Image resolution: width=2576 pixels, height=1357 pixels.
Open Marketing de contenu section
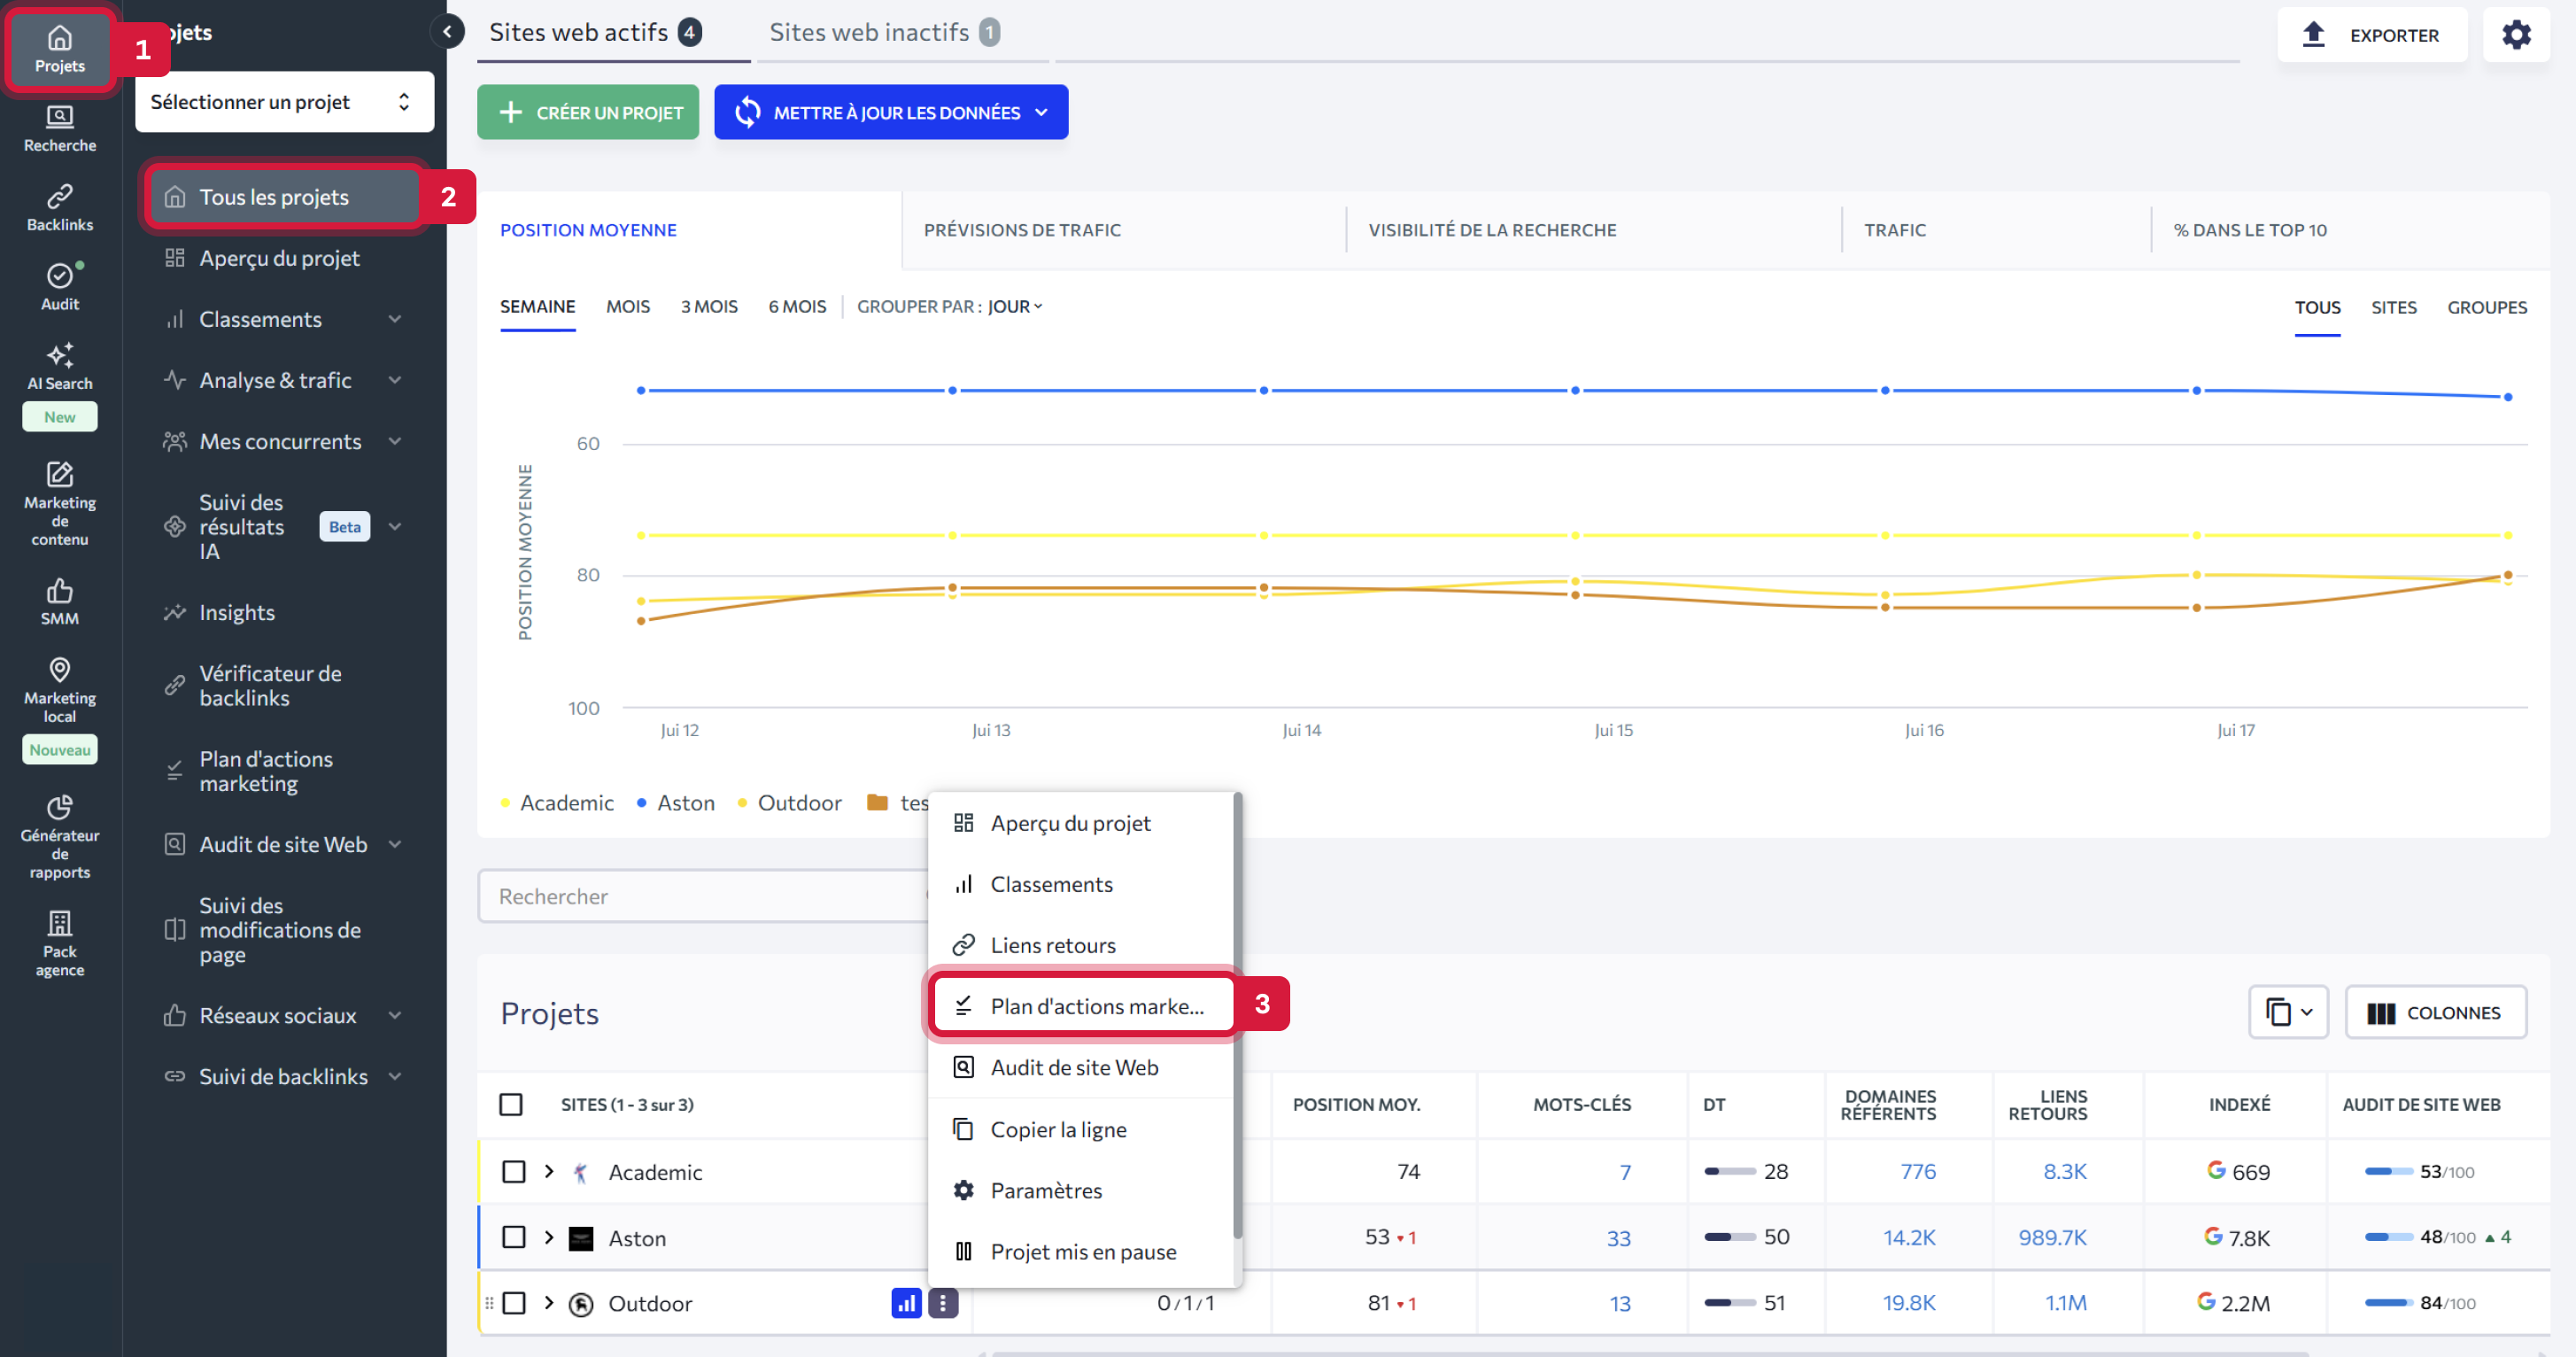[60, 503]
